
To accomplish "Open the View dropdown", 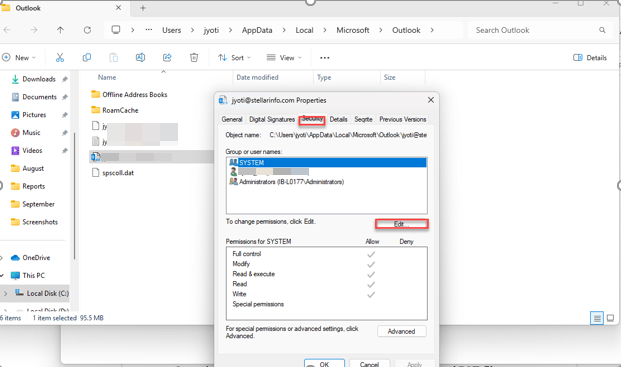I will [284, 58].
